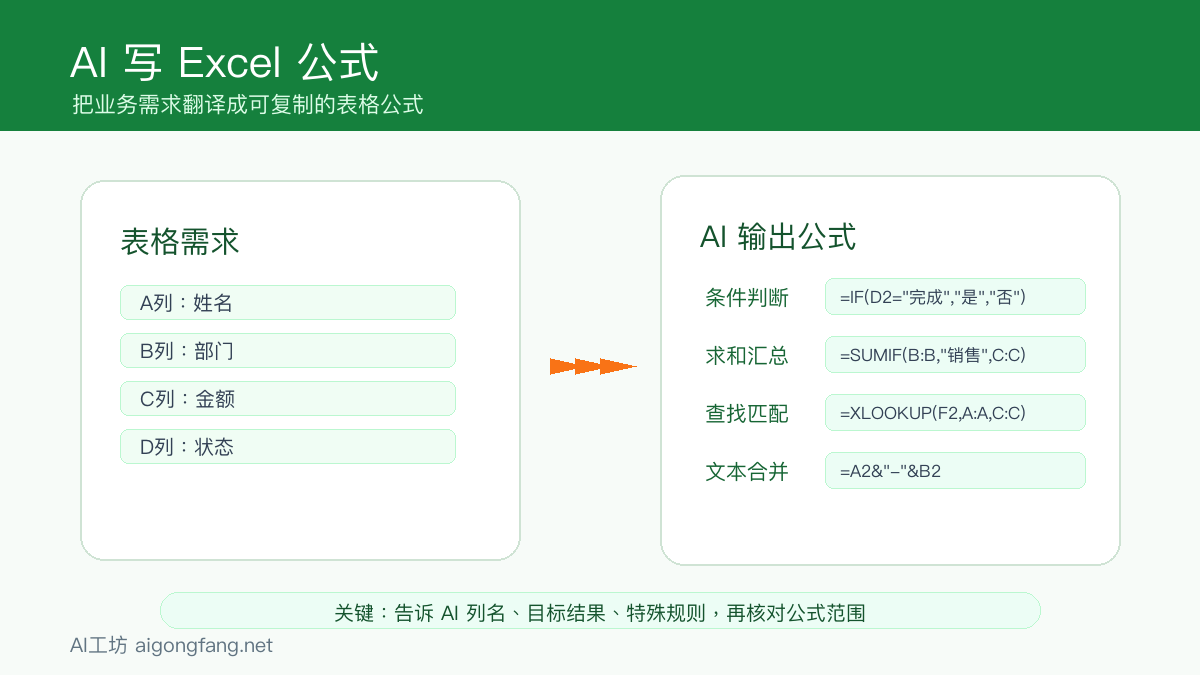Click the =XLOOKUP(F2,A:A,C:C) formula box
Image resolution: width=1200 pixels, height=675 pixels.
(955, 413)
